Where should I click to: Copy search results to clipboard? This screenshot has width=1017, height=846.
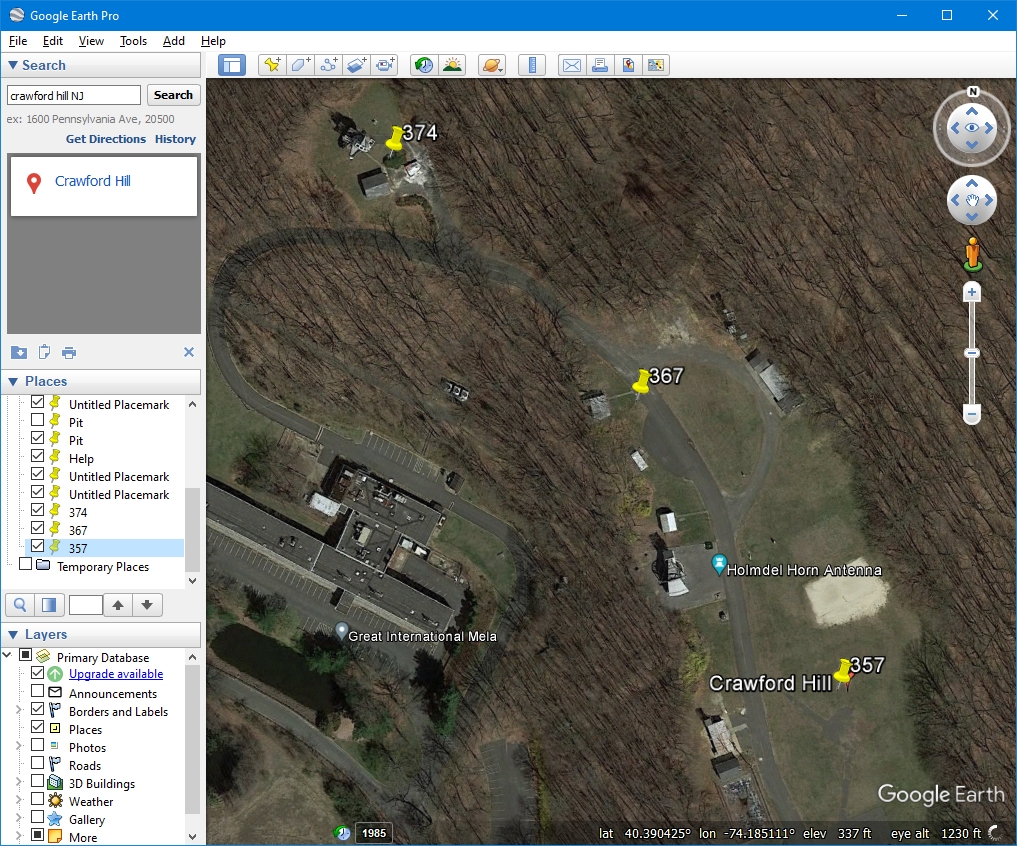point(44,352)
